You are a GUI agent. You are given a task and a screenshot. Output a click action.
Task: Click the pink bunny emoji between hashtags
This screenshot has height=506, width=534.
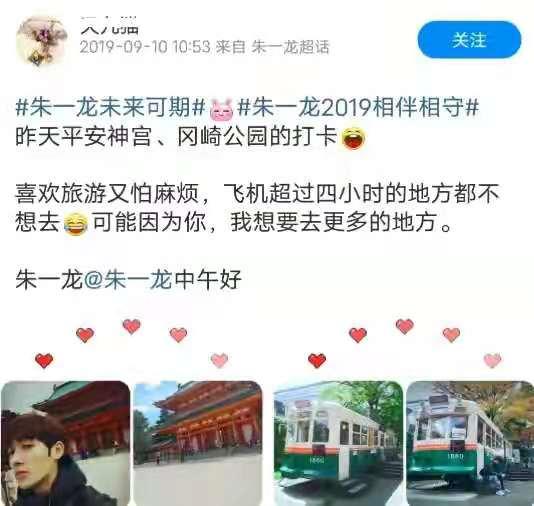[x=221, y=109]
